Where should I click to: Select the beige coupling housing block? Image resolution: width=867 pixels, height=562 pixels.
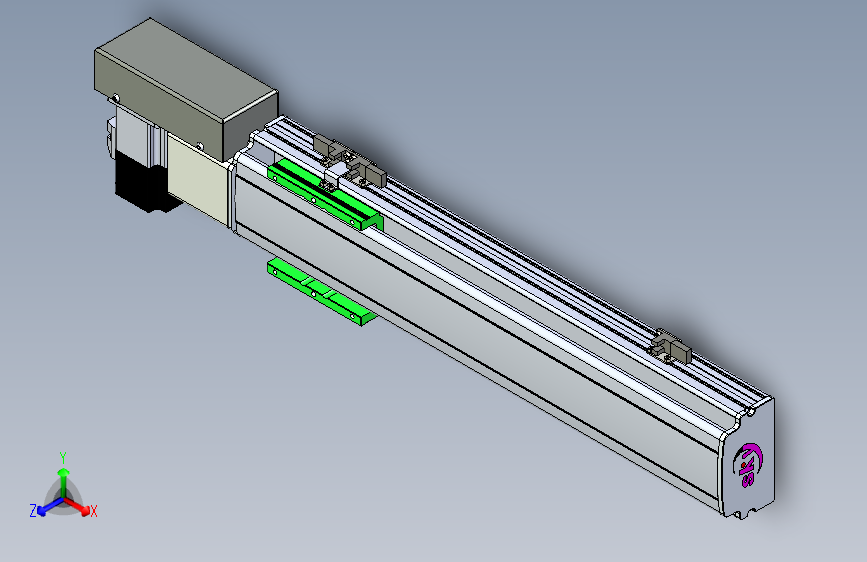199,178
